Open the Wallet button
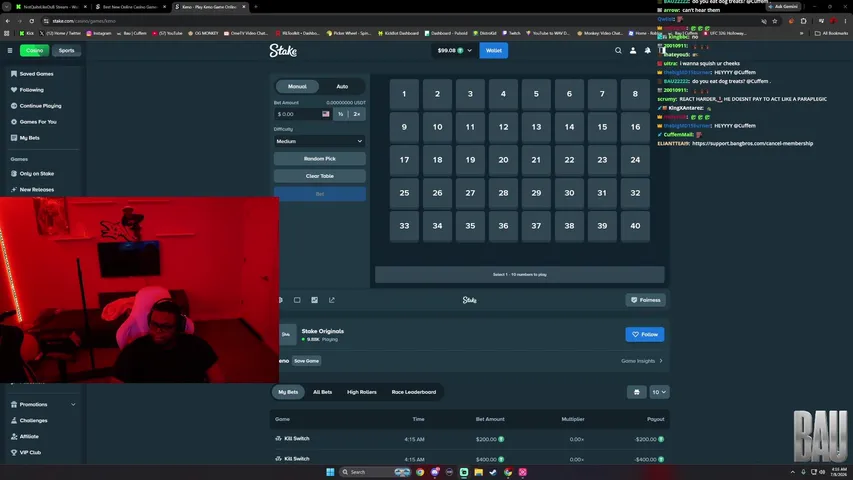The height and width of the screenshot is (480, 853). 493,51
